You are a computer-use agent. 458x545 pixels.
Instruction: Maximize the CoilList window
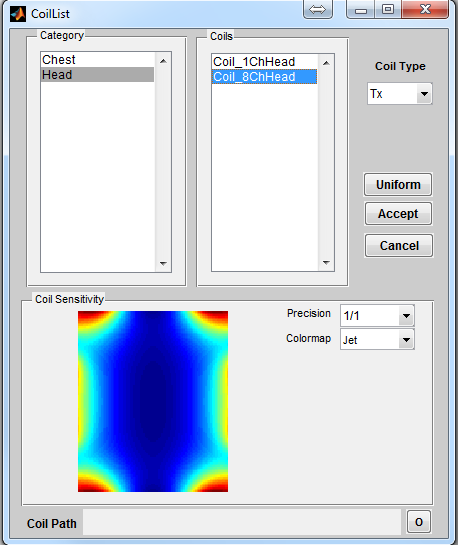[x=388, y=9]
